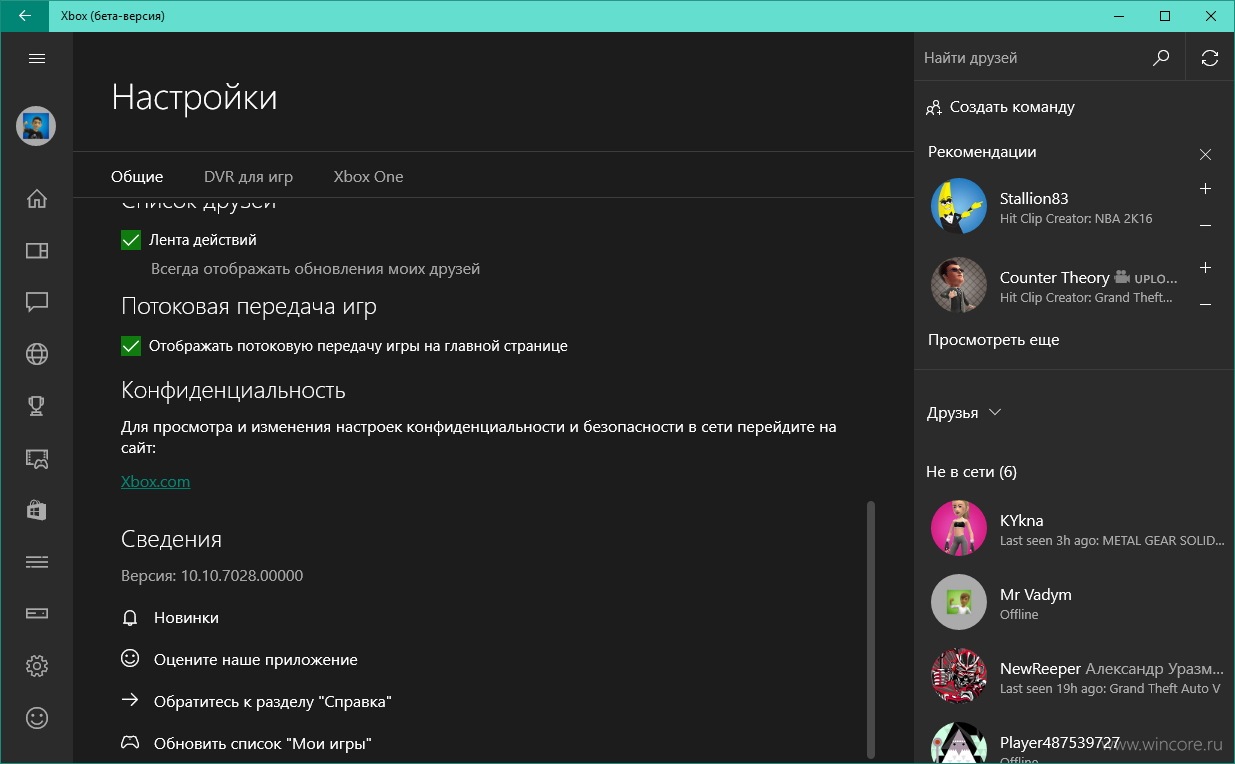1235x764 pixels.
Task: Switch to the Общие tab
Action: tap(137, 177)
